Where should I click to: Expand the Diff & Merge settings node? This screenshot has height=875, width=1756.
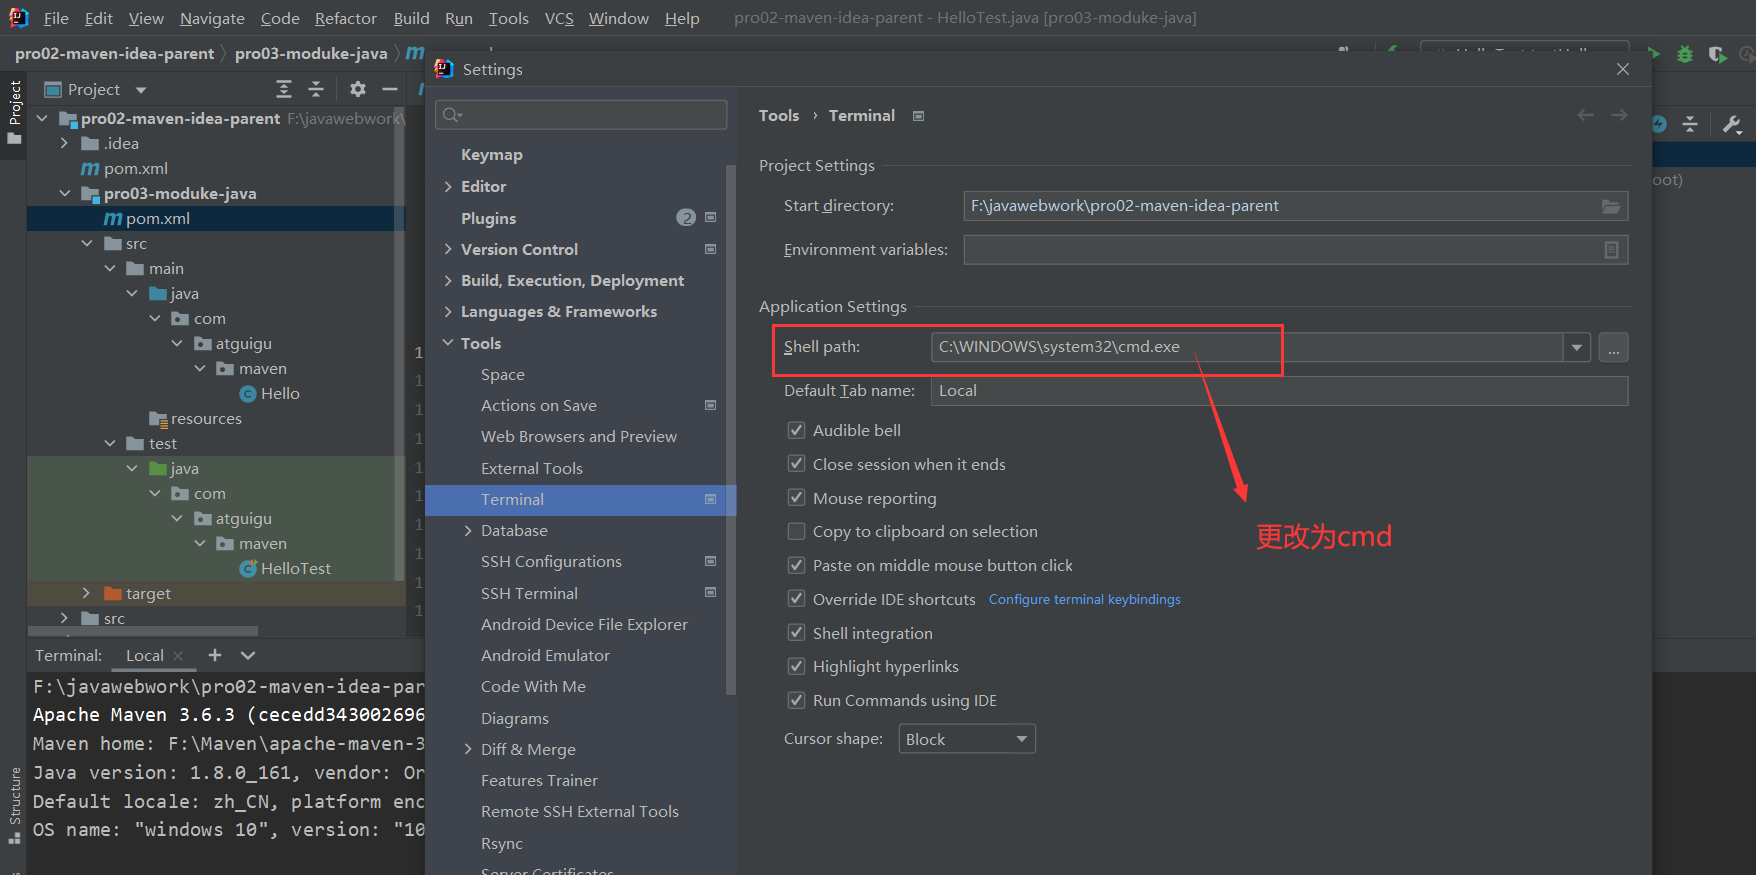pos(468,750)
